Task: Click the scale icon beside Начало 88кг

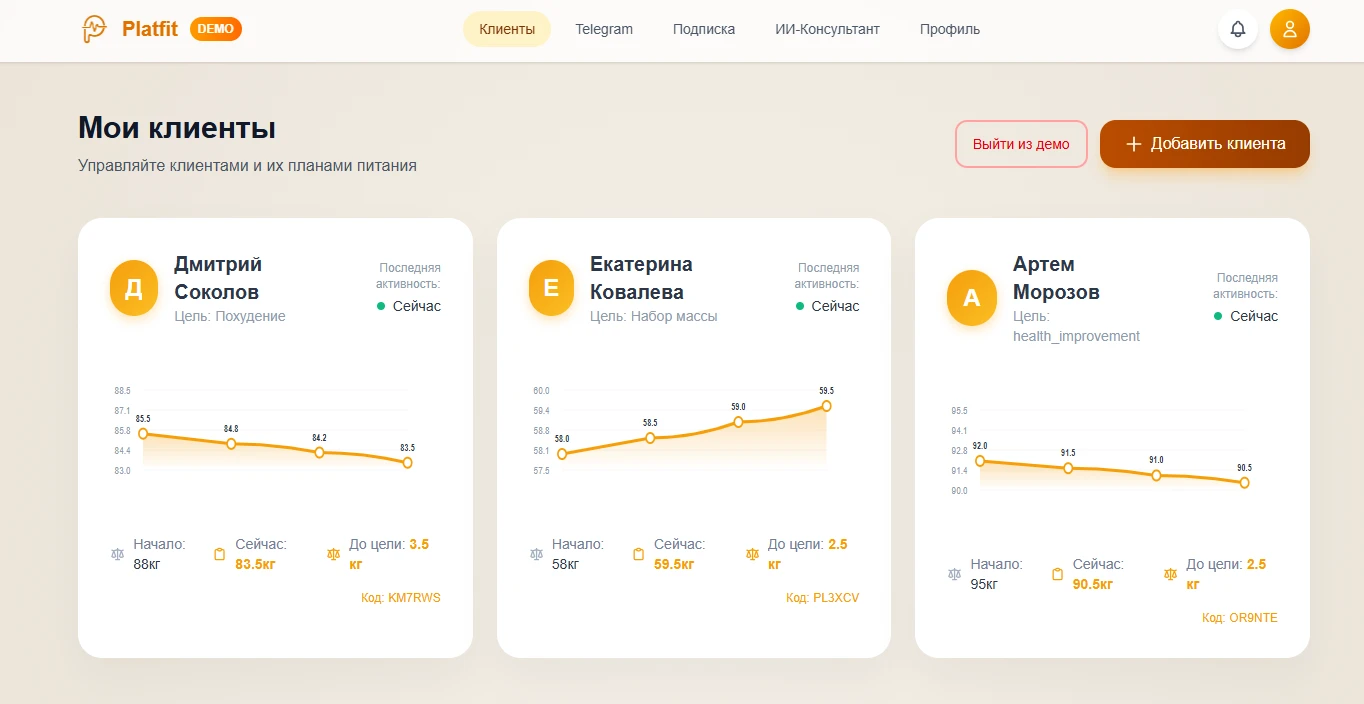Action: (x=117, y=553)
